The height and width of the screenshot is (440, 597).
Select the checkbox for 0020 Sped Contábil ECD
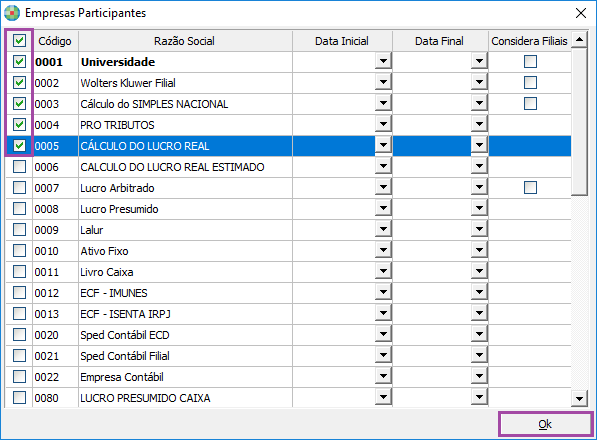pos(19,335)
